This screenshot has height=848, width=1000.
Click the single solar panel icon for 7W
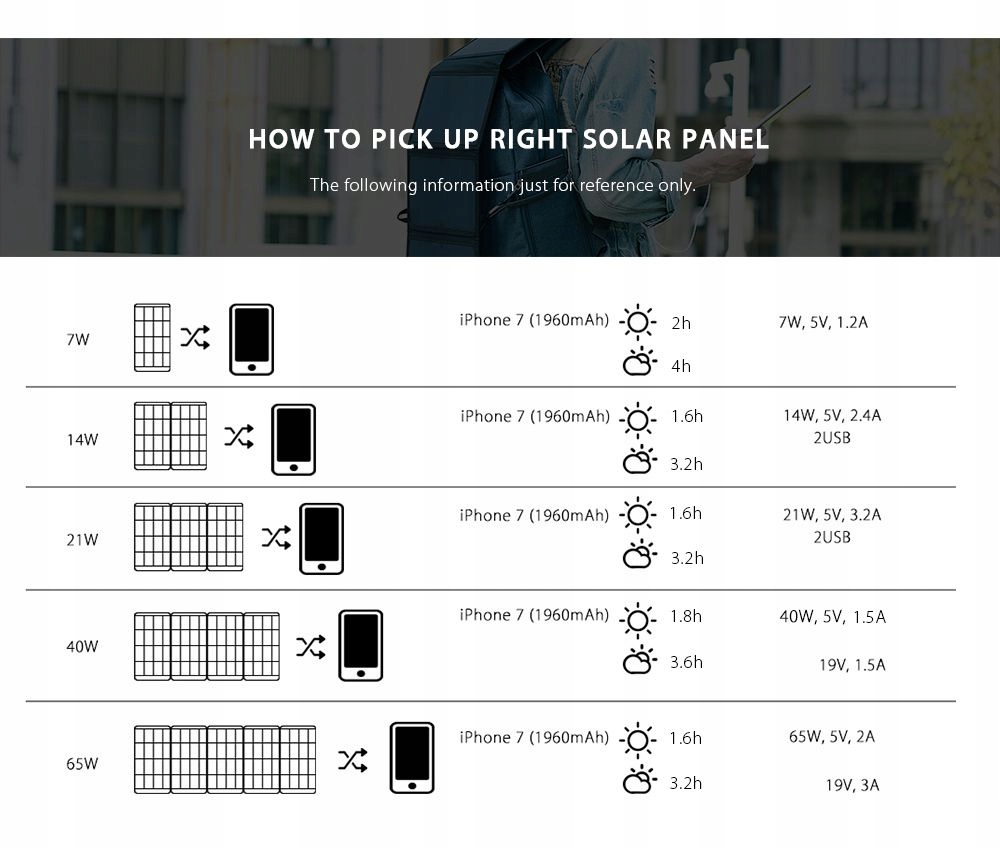(152, 338)
